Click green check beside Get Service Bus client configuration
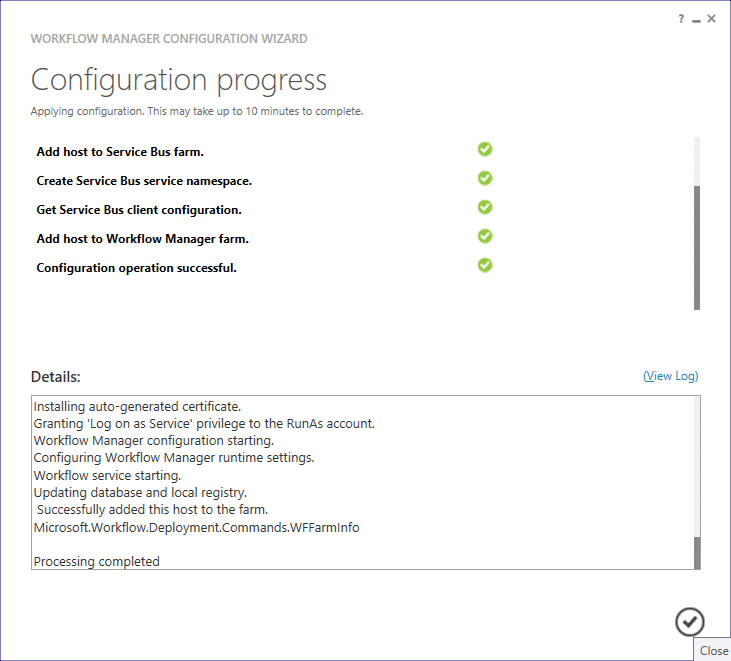 coord(485,207)
